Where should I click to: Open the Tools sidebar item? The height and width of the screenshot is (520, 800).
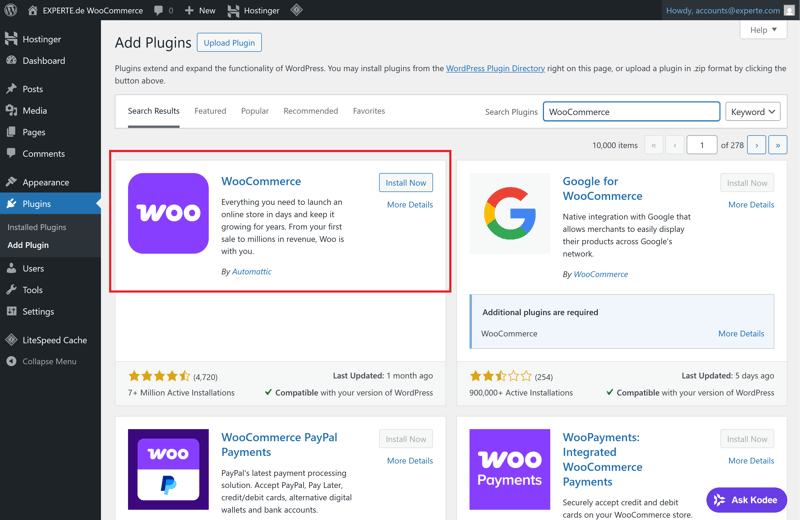pyautogui.click(x=32, y=290)
